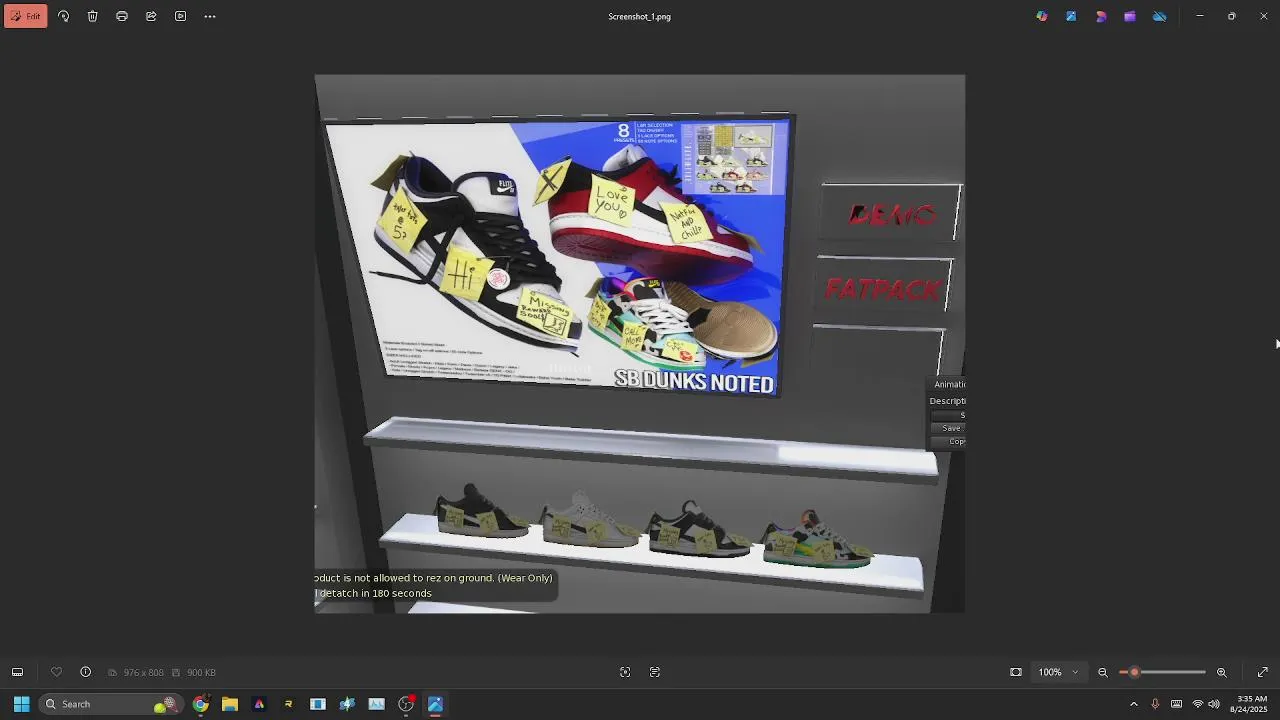Open the Windows Start menu

[21, 704]
